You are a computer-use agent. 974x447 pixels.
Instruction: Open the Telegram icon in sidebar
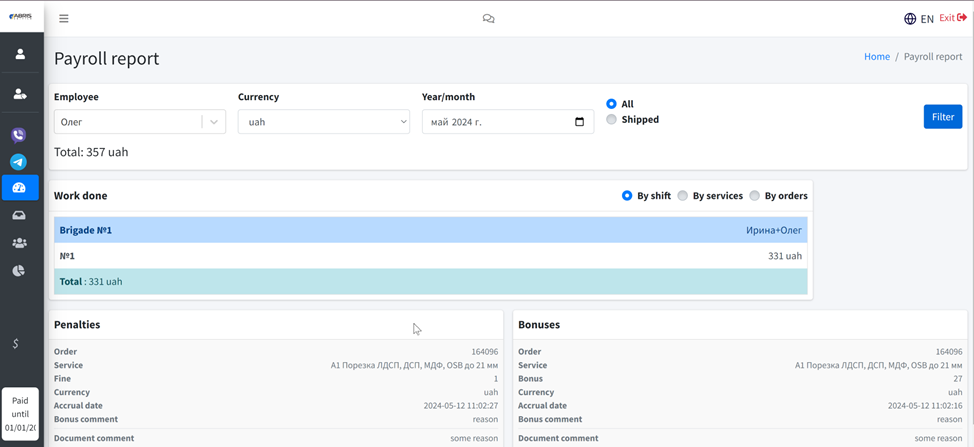tap(19, 161)
